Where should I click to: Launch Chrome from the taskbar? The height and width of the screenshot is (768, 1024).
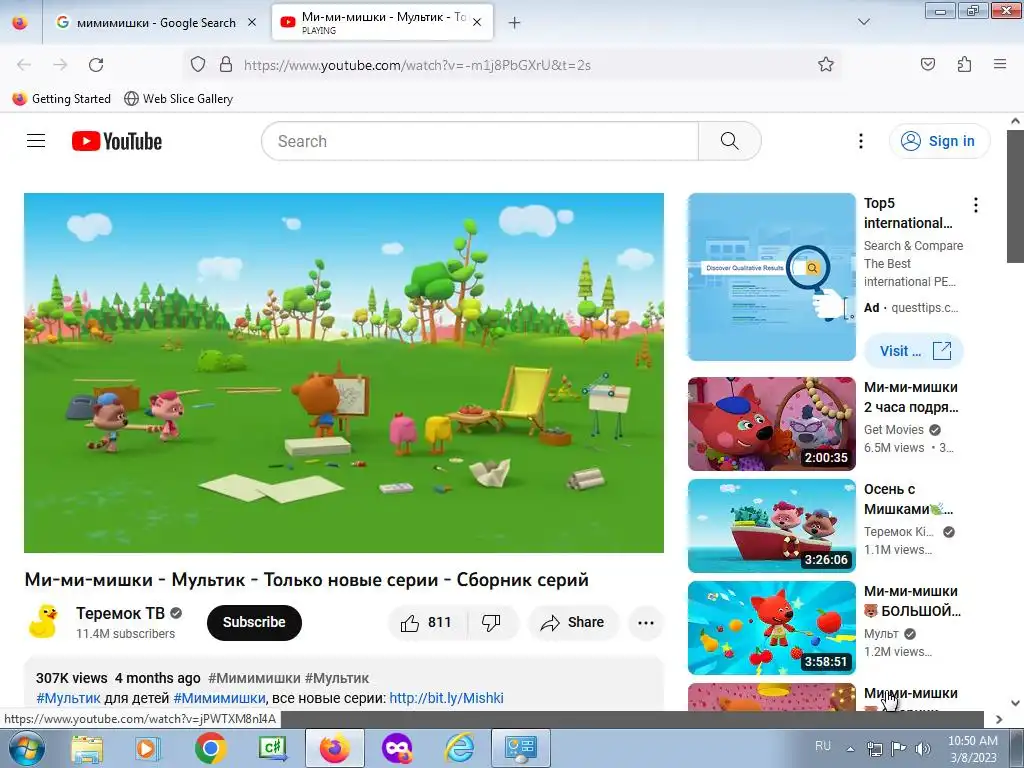point(210,748)
